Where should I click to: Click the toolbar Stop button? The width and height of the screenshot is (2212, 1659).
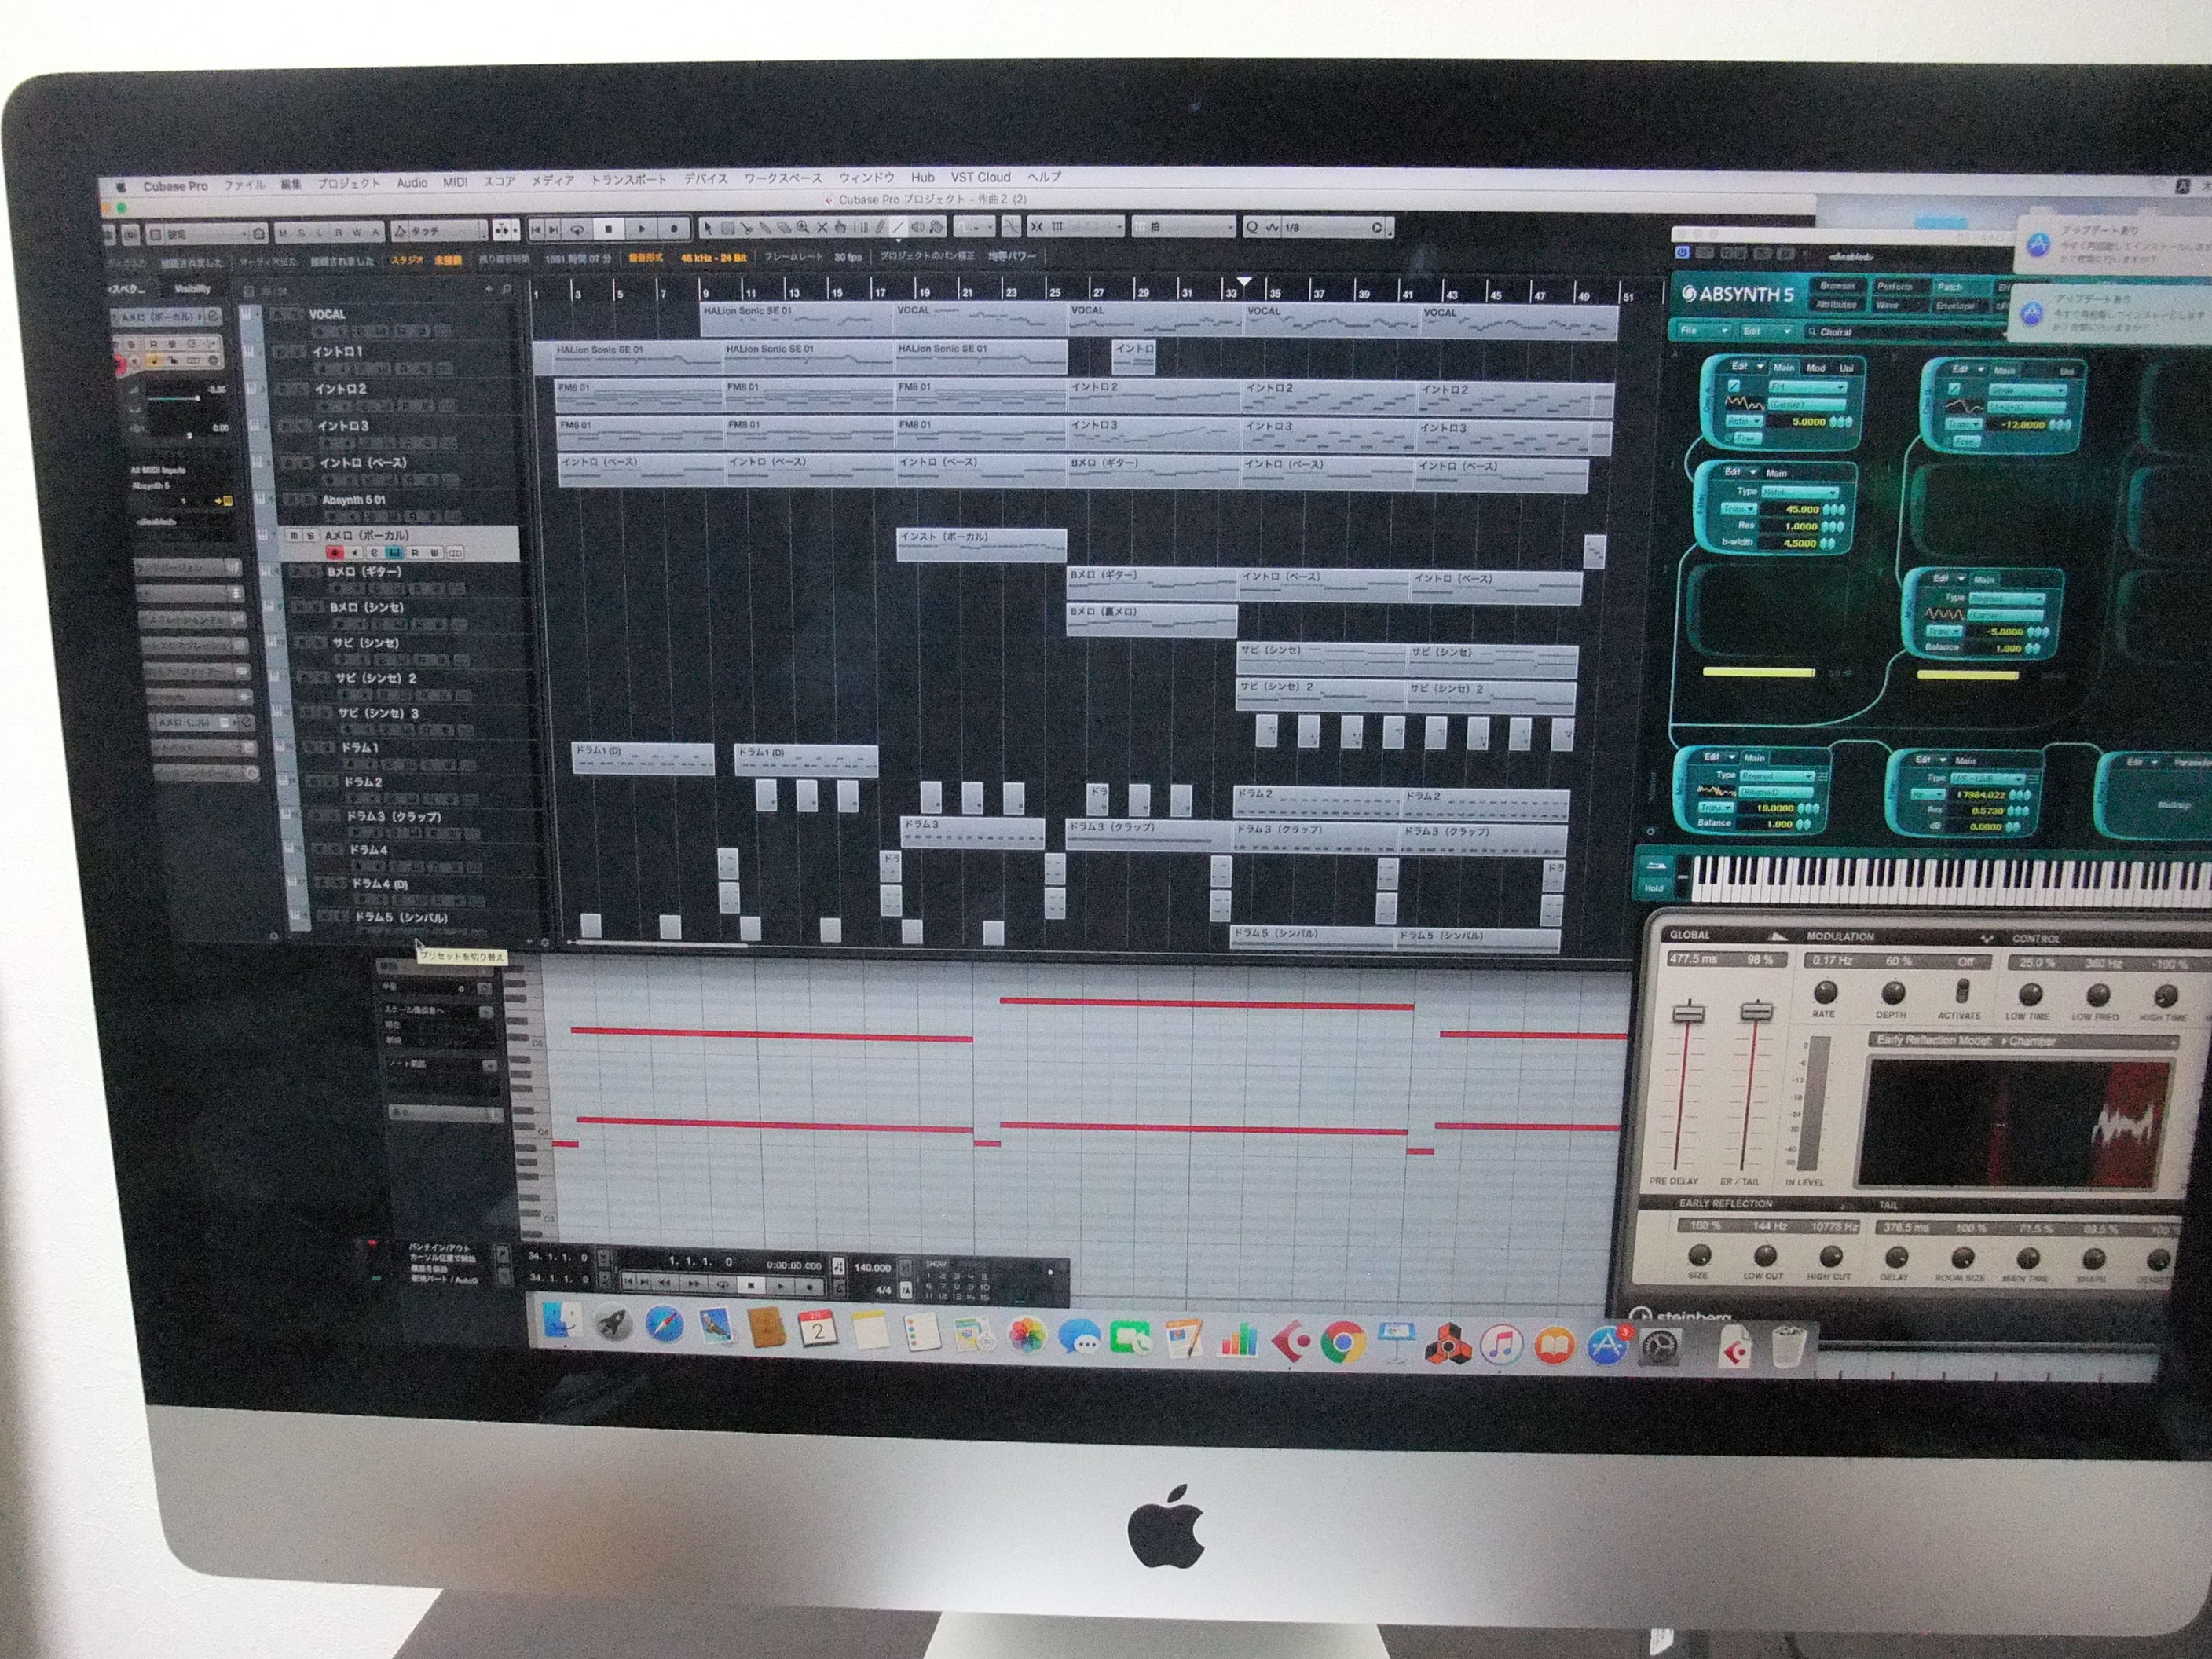click(609, 229)
